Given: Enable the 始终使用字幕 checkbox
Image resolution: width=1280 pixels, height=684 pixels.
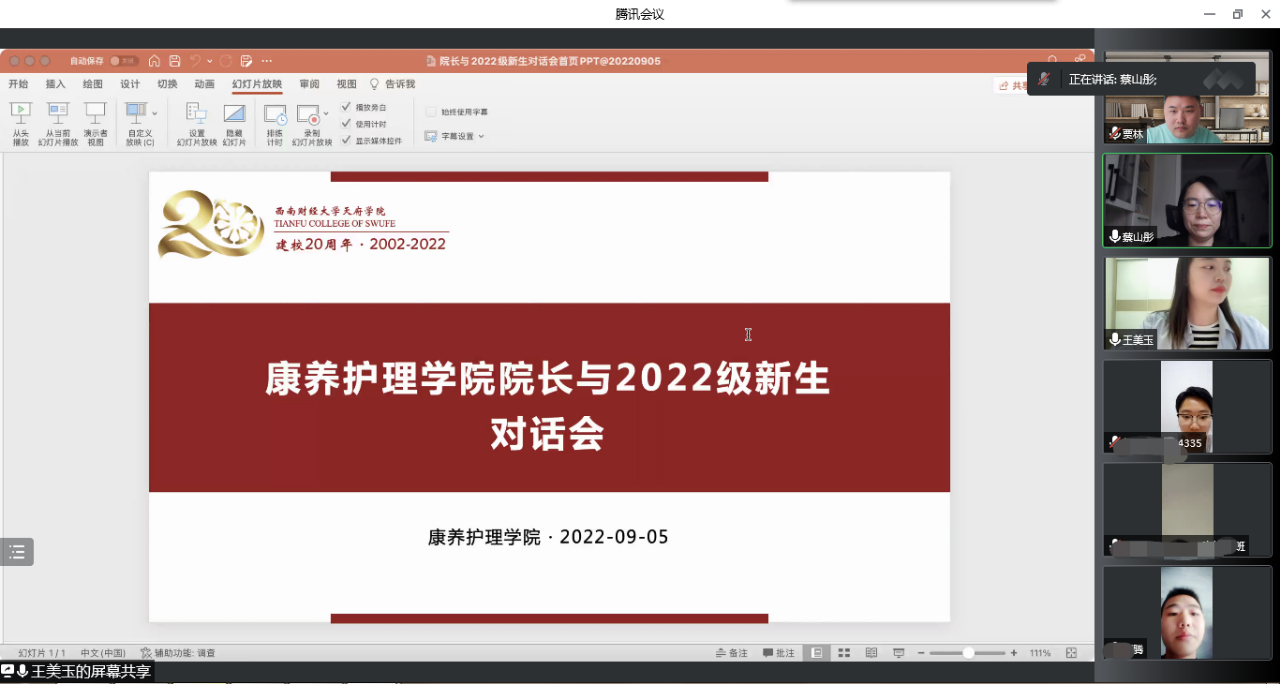Looking at the screenshot, I should 432,112.
